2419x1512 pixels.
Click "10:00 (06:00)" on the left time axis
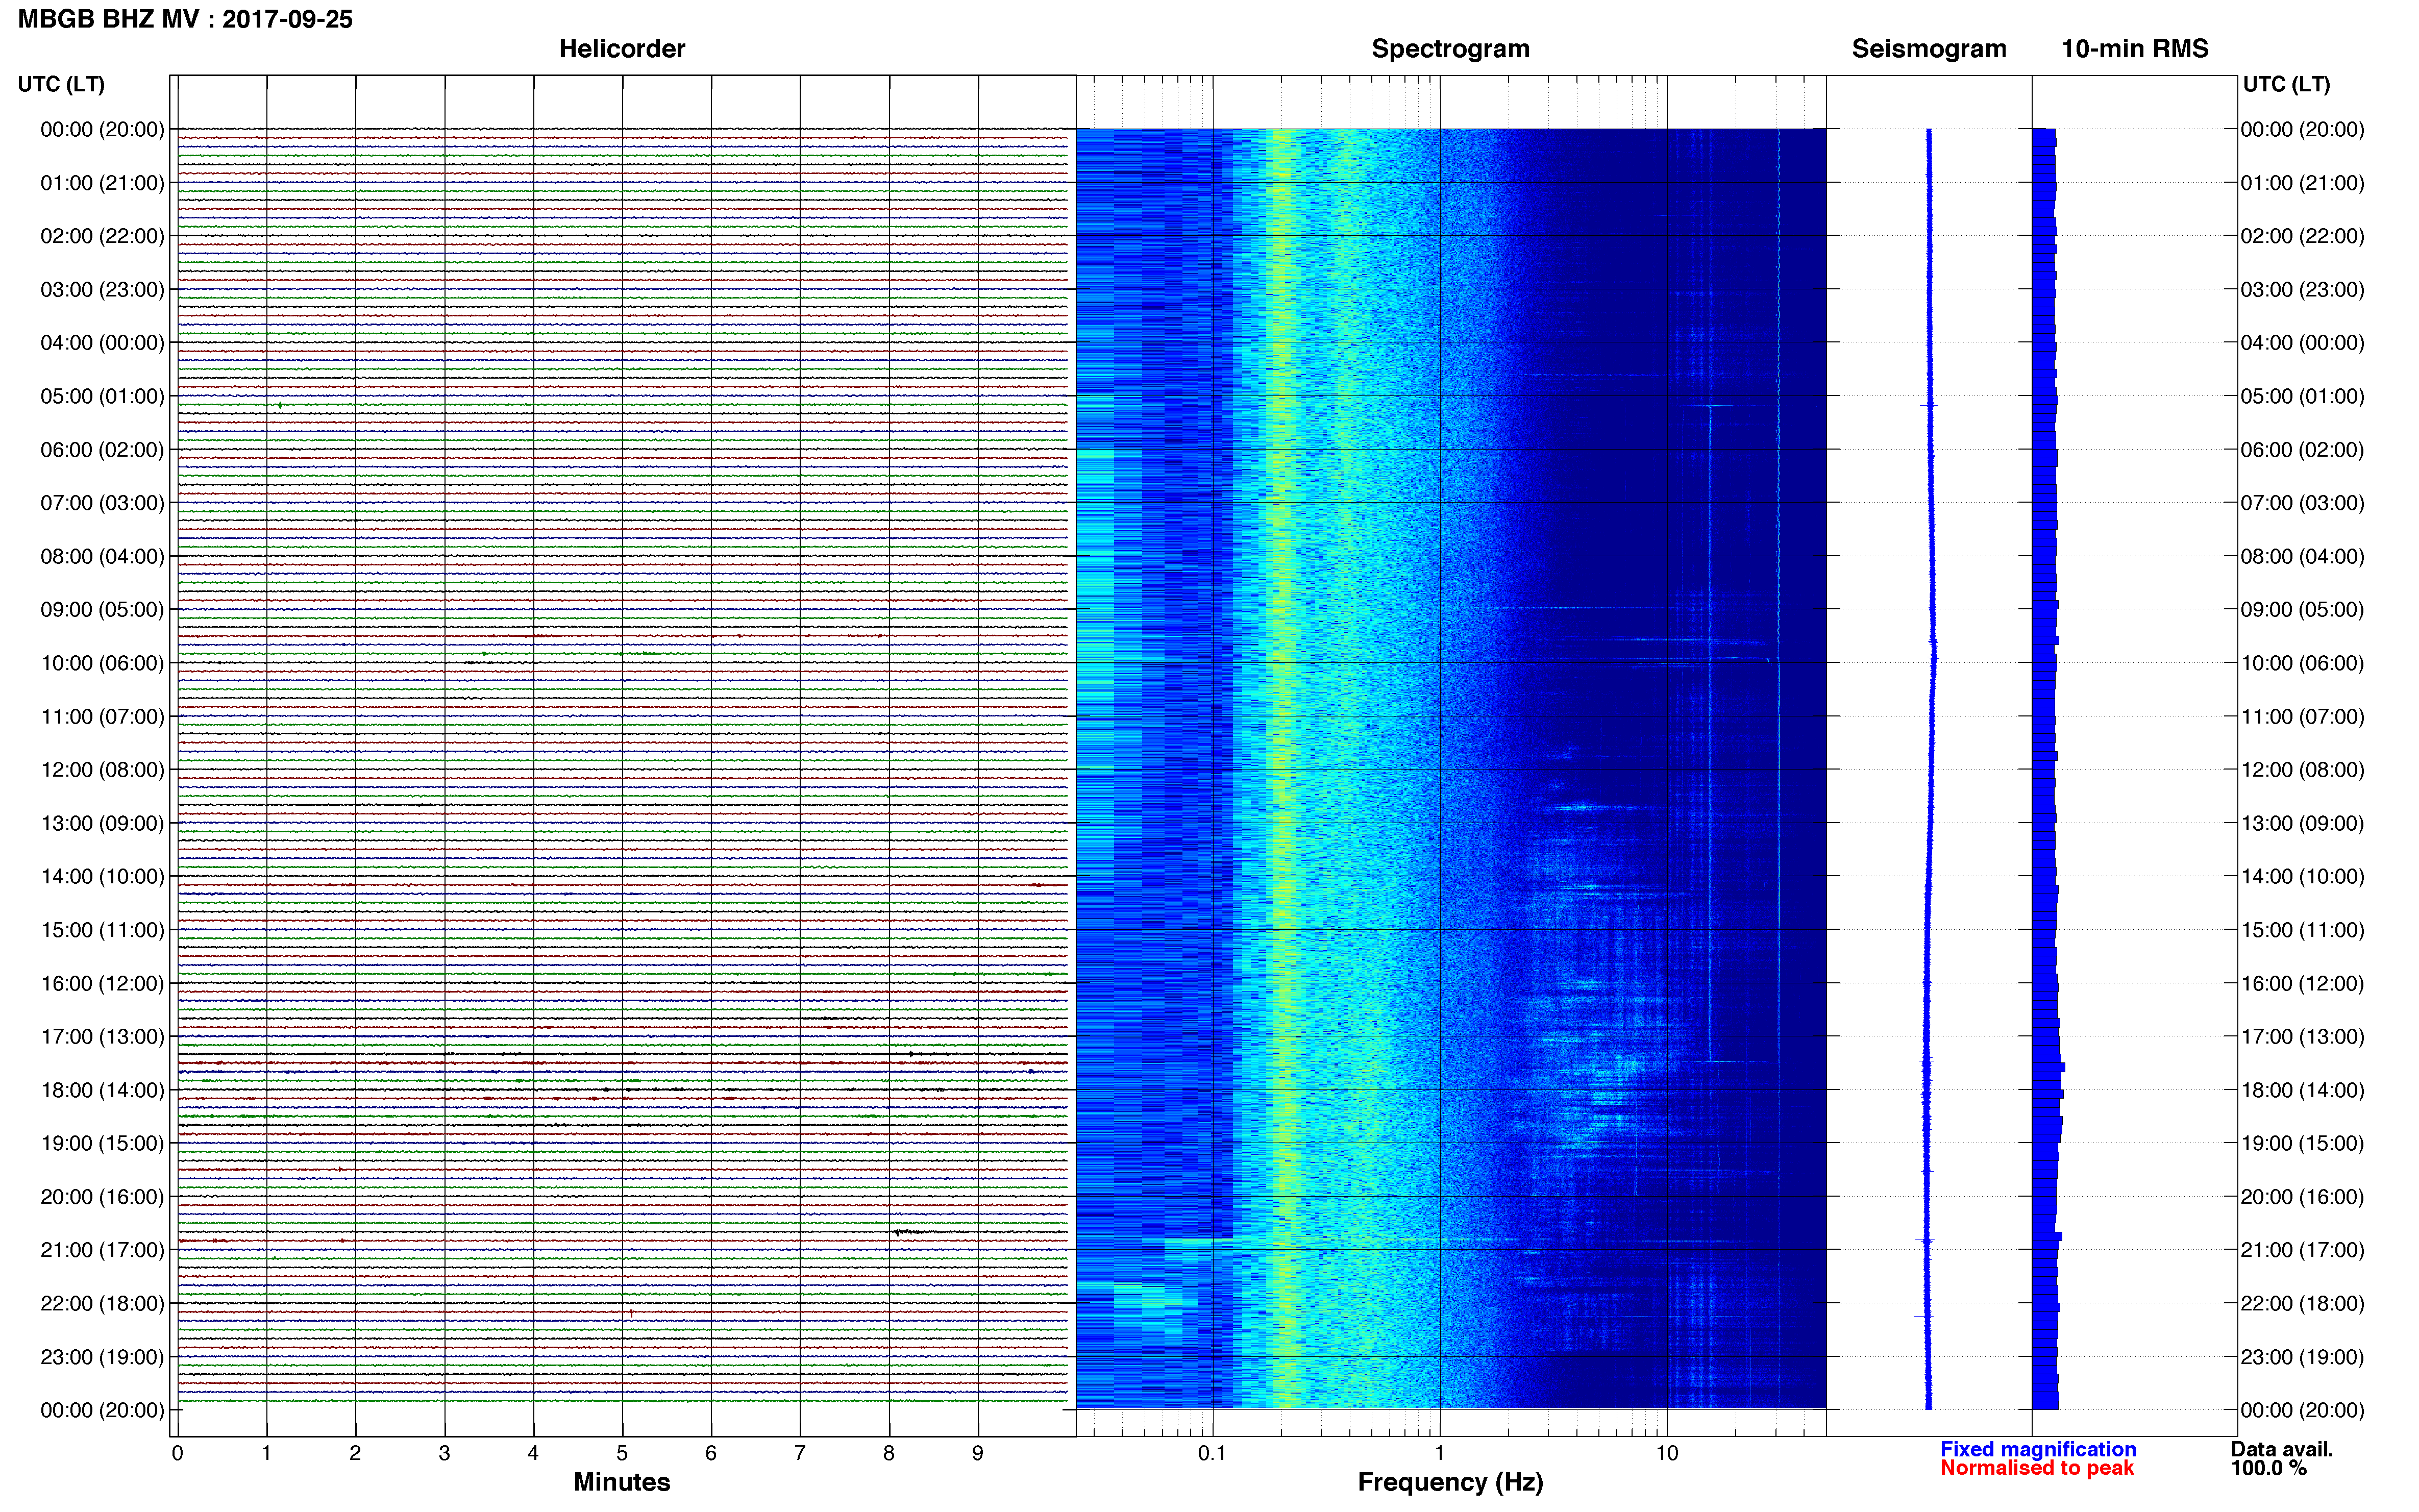pyautogui.click(x=102, y=663)
